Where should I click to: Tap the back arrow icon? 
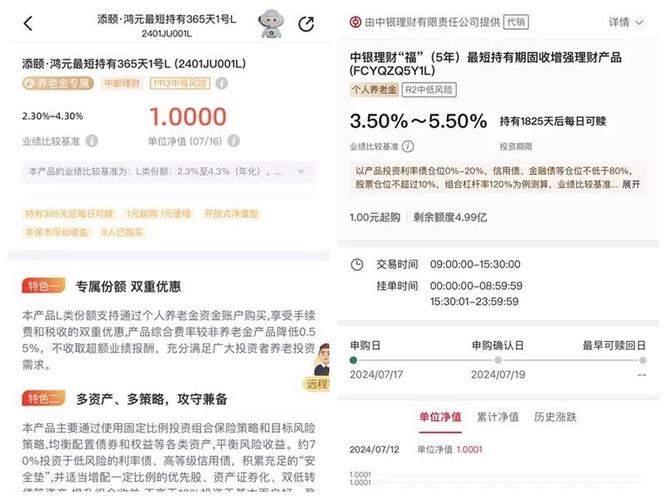pyautogui.click(x=28, y=24)
